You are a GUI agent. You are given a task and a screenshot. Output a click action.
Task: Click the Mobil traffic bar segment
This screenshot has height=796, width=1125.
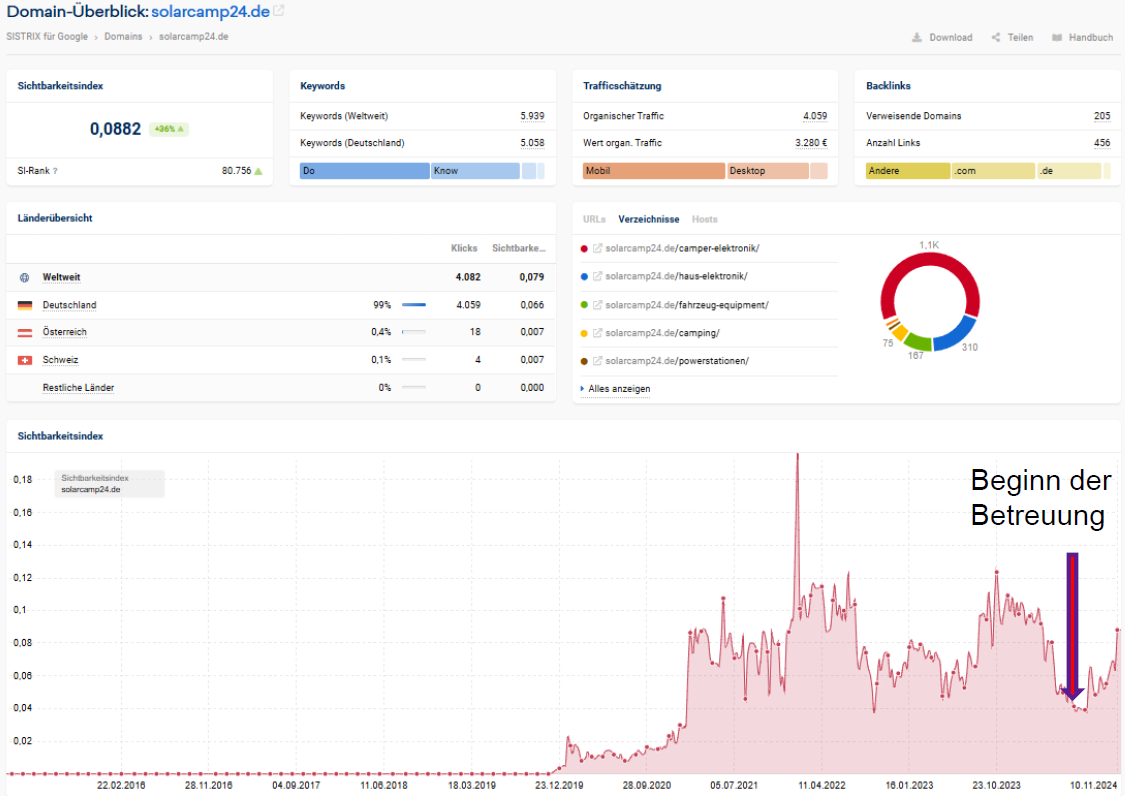(654, 171)
